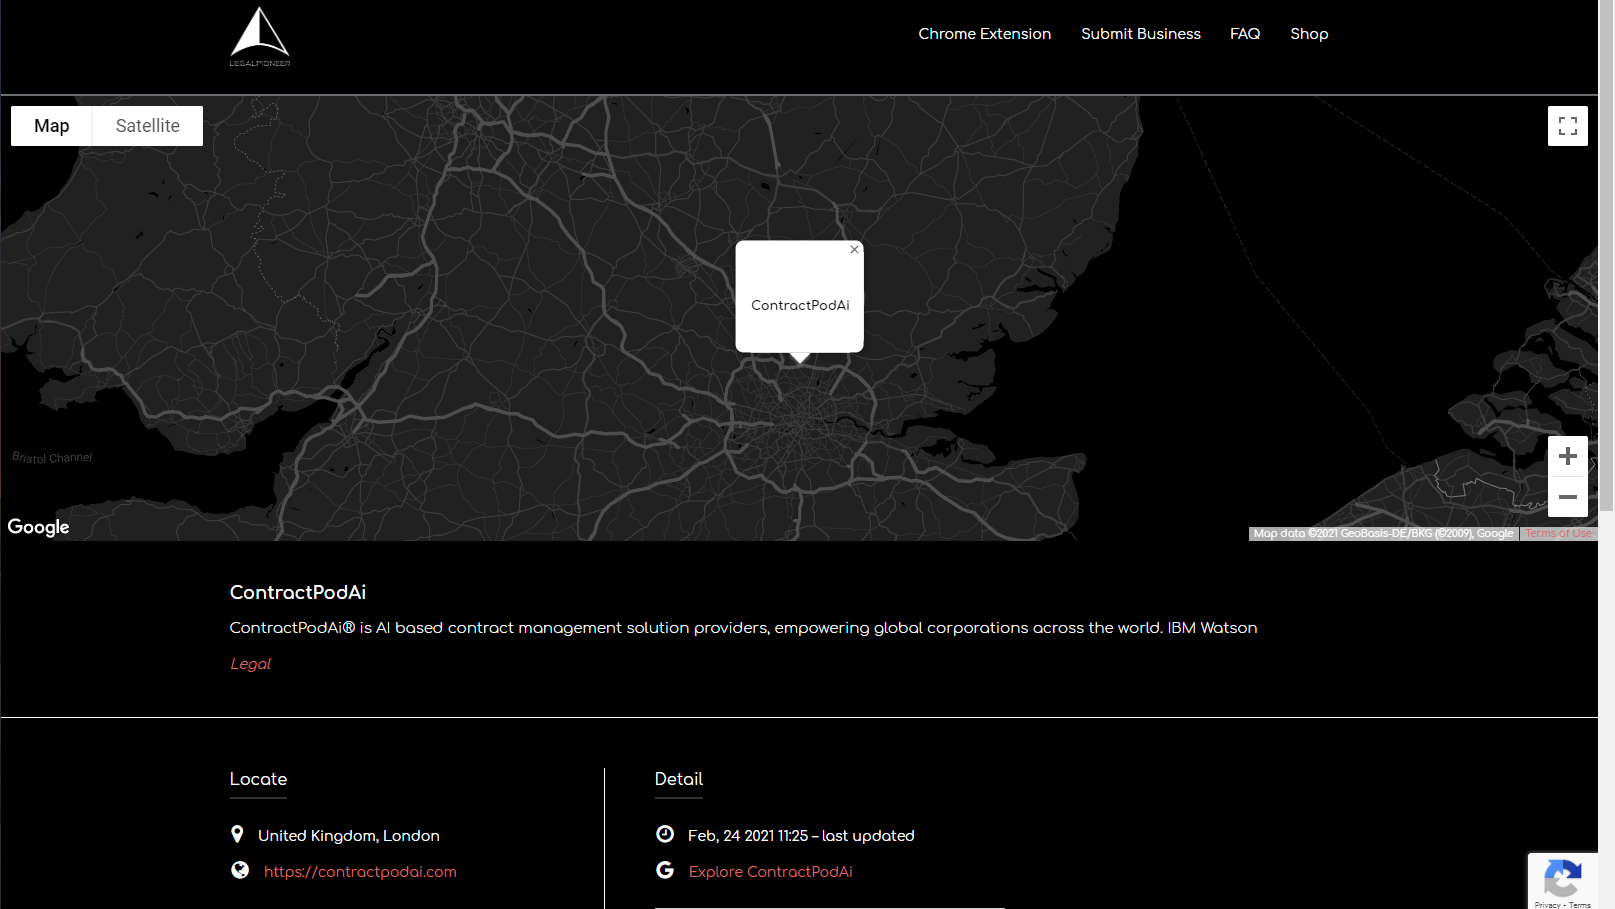Image resolution: width=1615 pixels, height=909 pixels.
Task: Zoom out on the map
Action: [x=1568, y=497]
